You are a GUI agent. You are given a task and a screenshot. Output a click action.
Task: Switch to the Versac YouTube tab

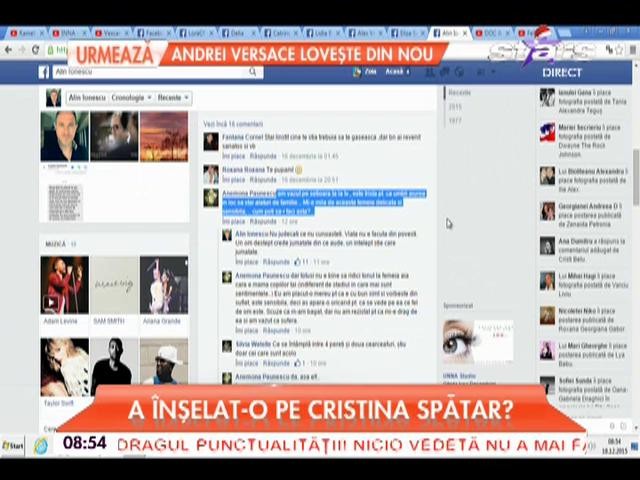(111, 33)
